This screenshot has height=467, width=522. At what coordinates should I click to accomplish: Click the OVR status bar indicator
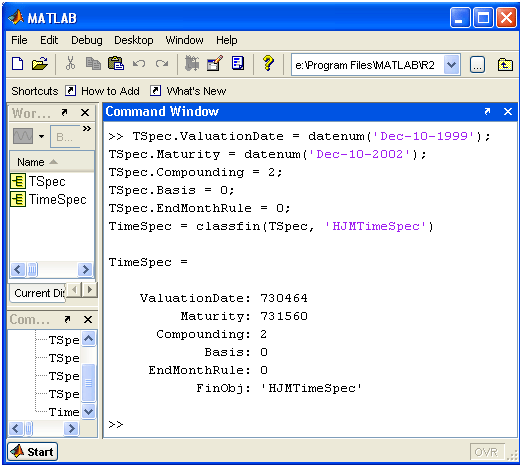tap(487, 452)
